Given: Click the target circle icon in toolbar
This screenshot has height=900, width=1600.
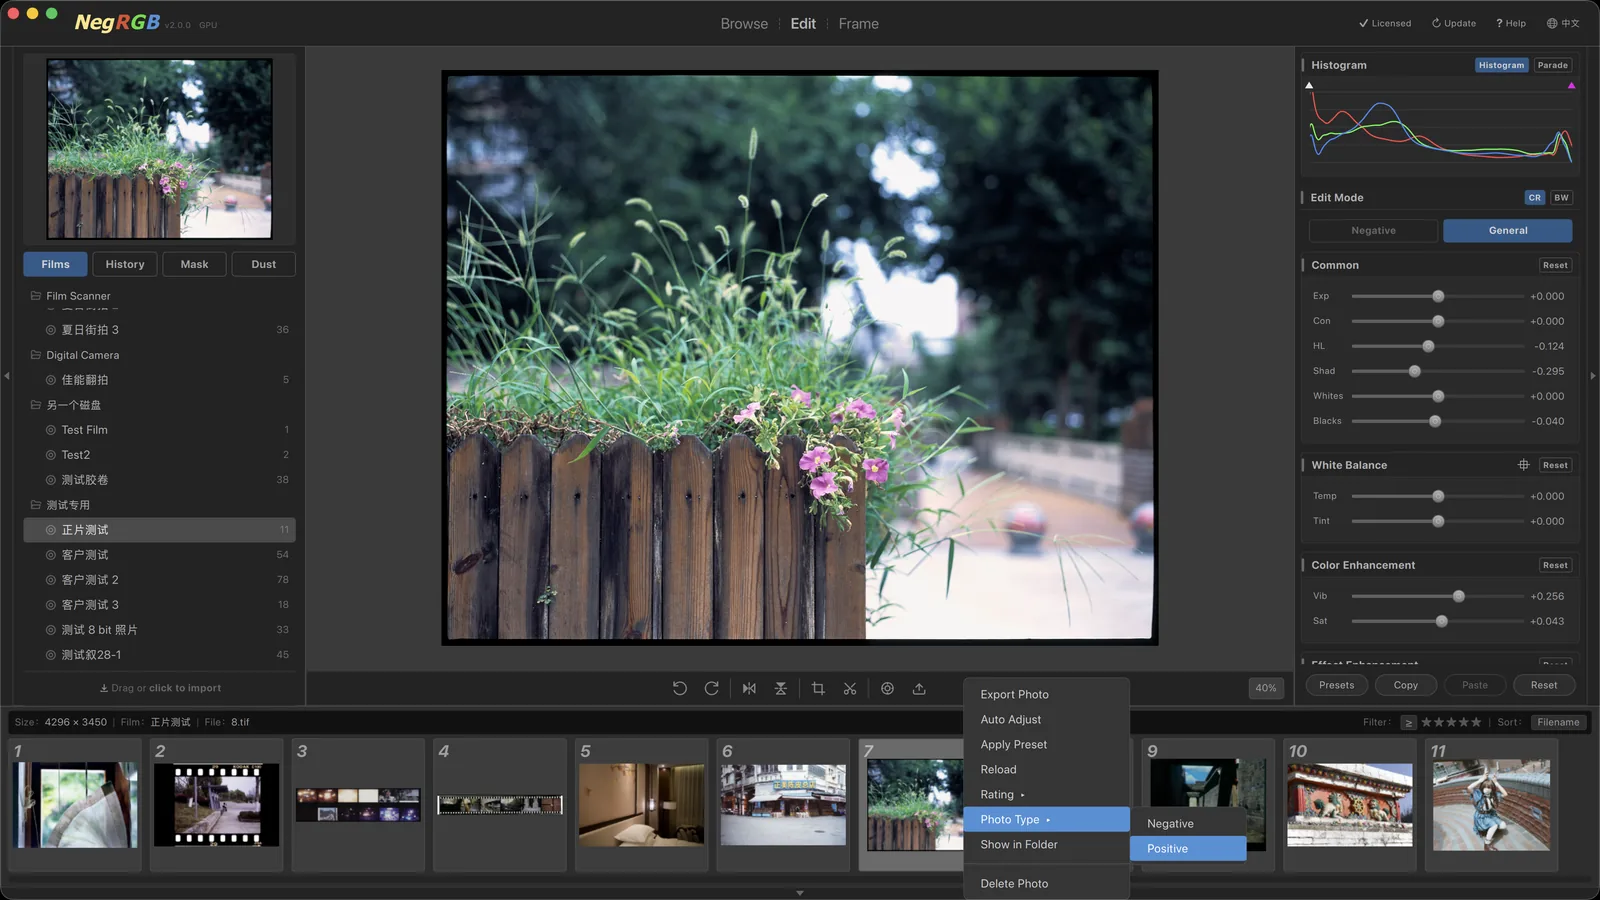Looking at the screenshot, I should pyautogui.click(x=887, y=688).
